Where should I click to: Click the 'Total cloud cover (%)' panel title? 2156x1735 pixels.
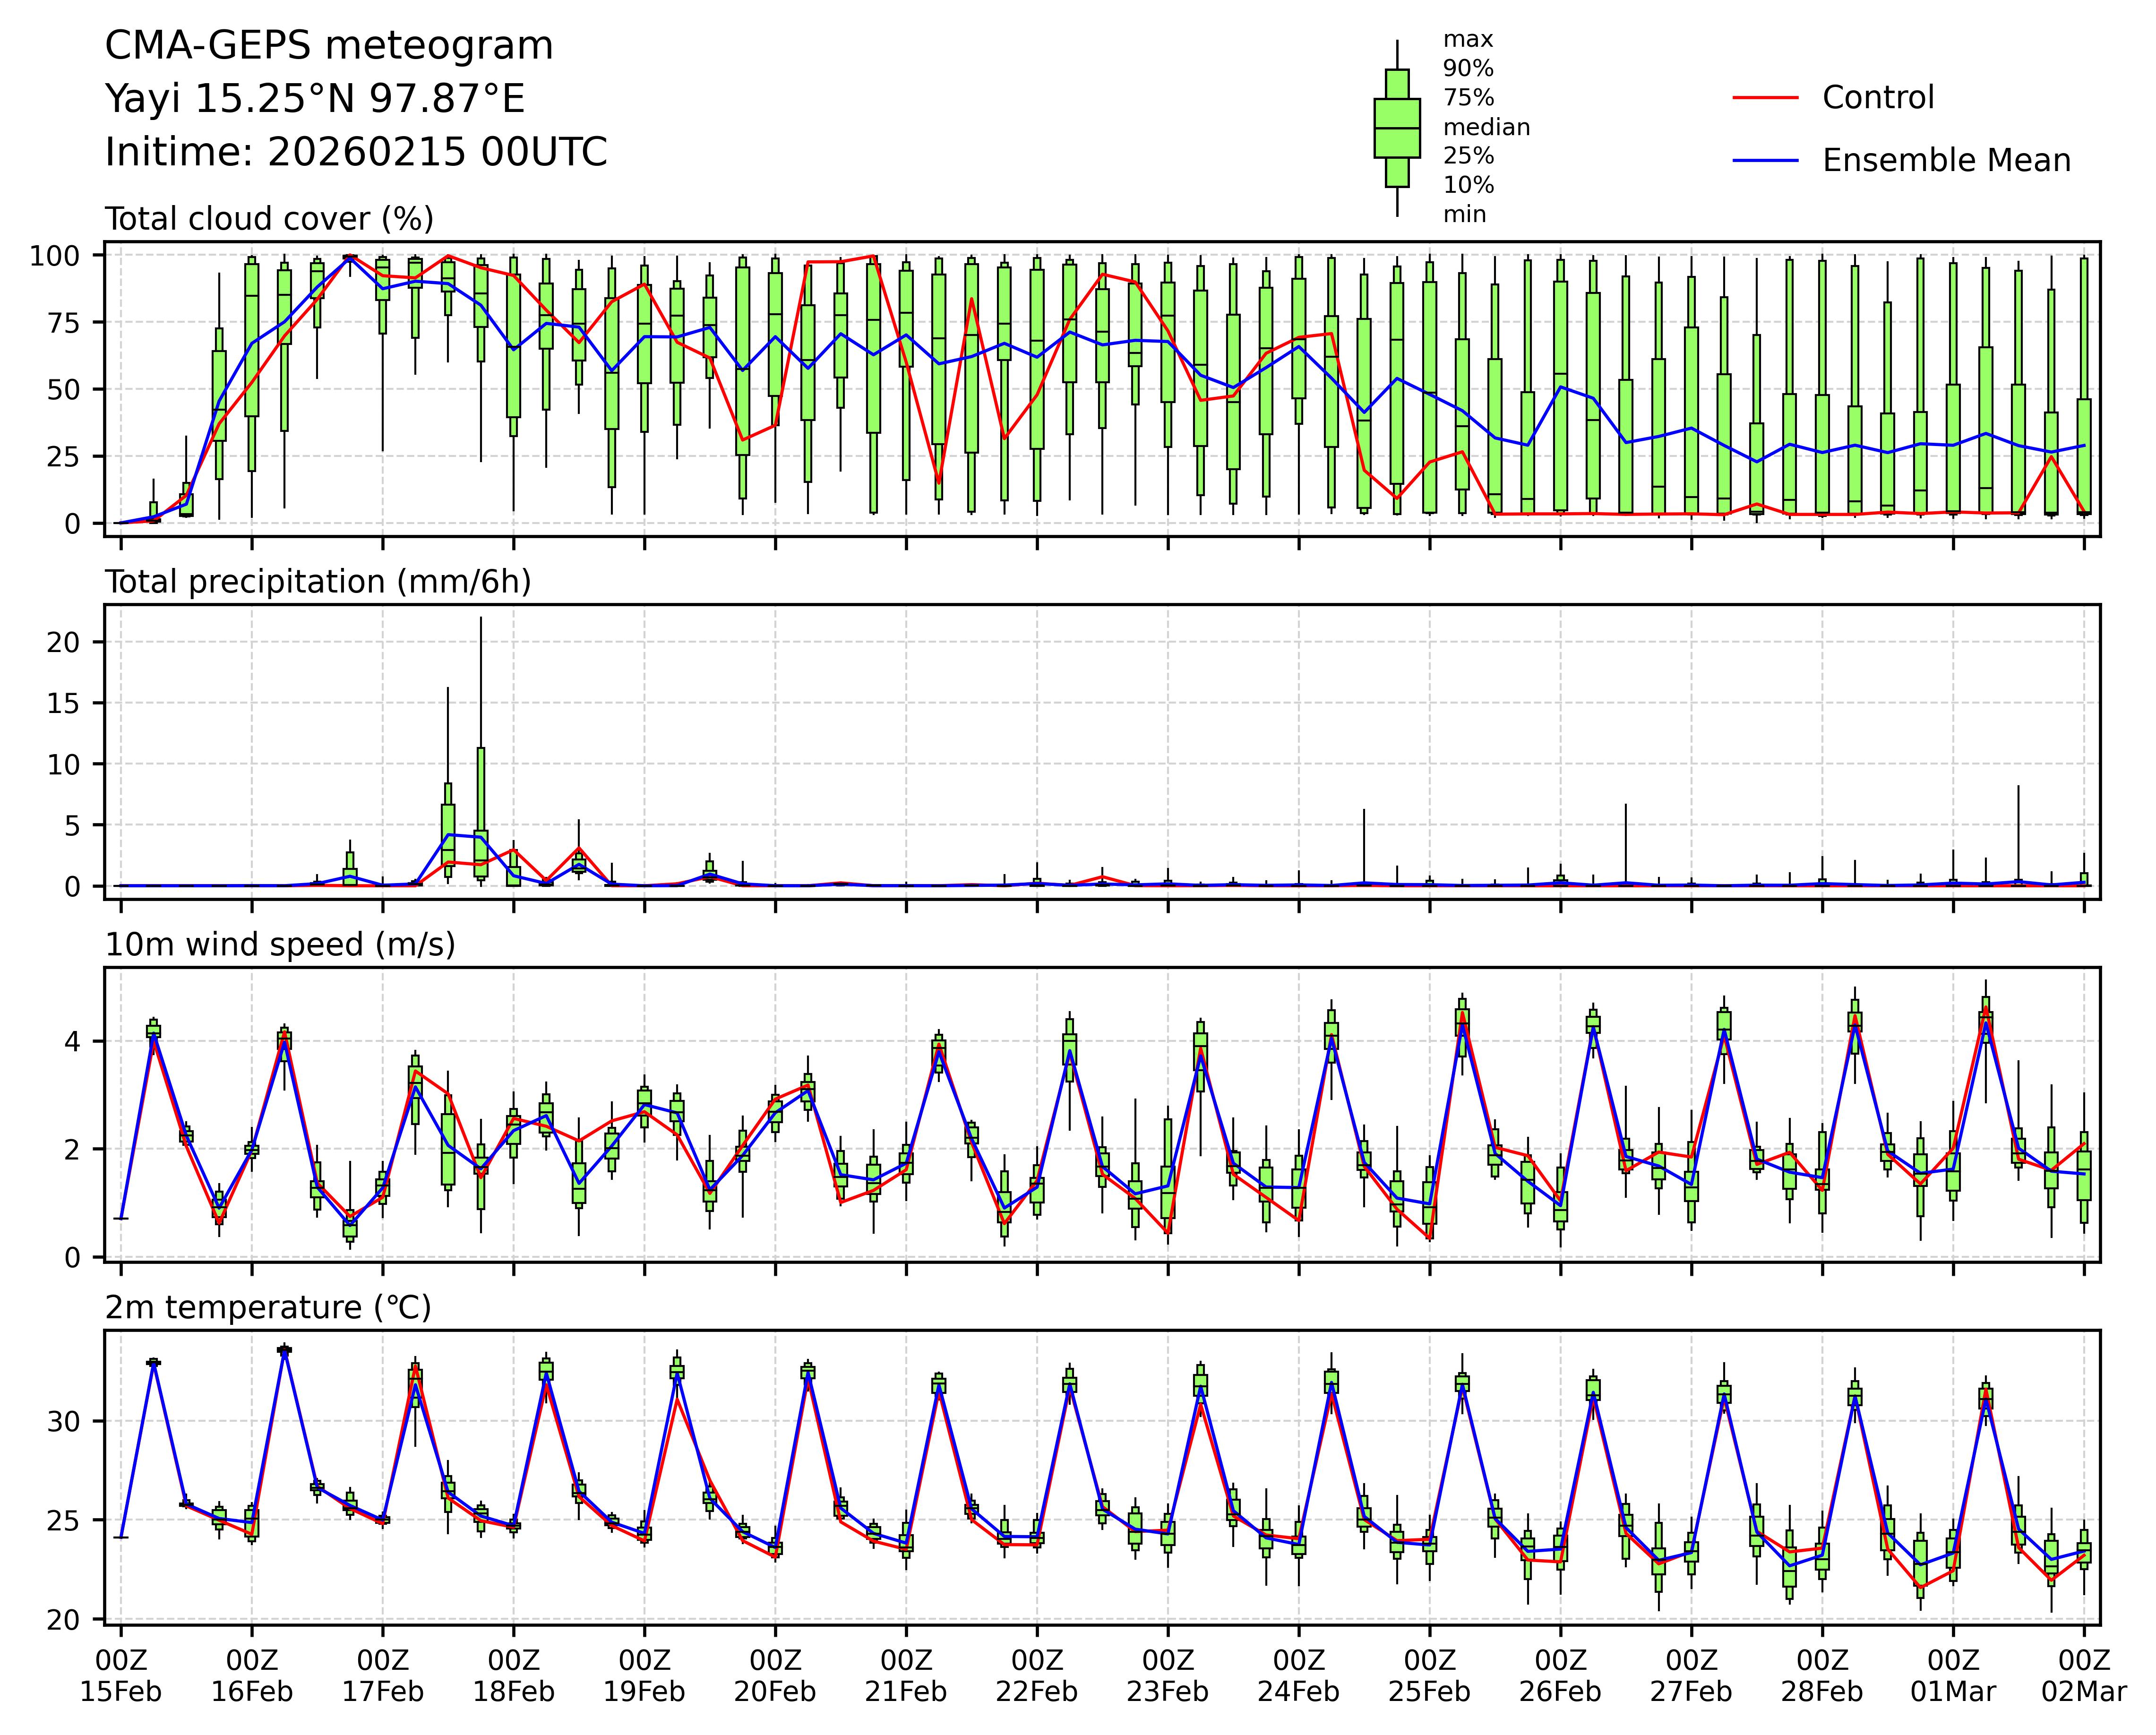[269, 219]
